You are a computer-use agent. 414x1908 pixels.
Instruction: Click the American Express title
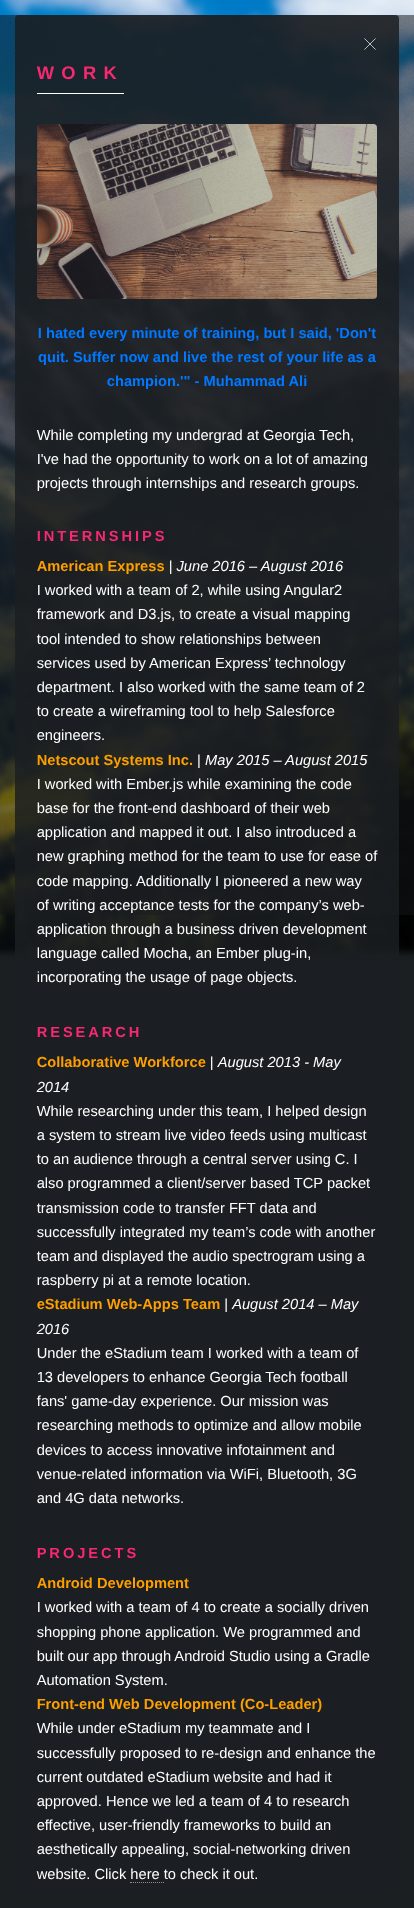click(x=100, y=566)
